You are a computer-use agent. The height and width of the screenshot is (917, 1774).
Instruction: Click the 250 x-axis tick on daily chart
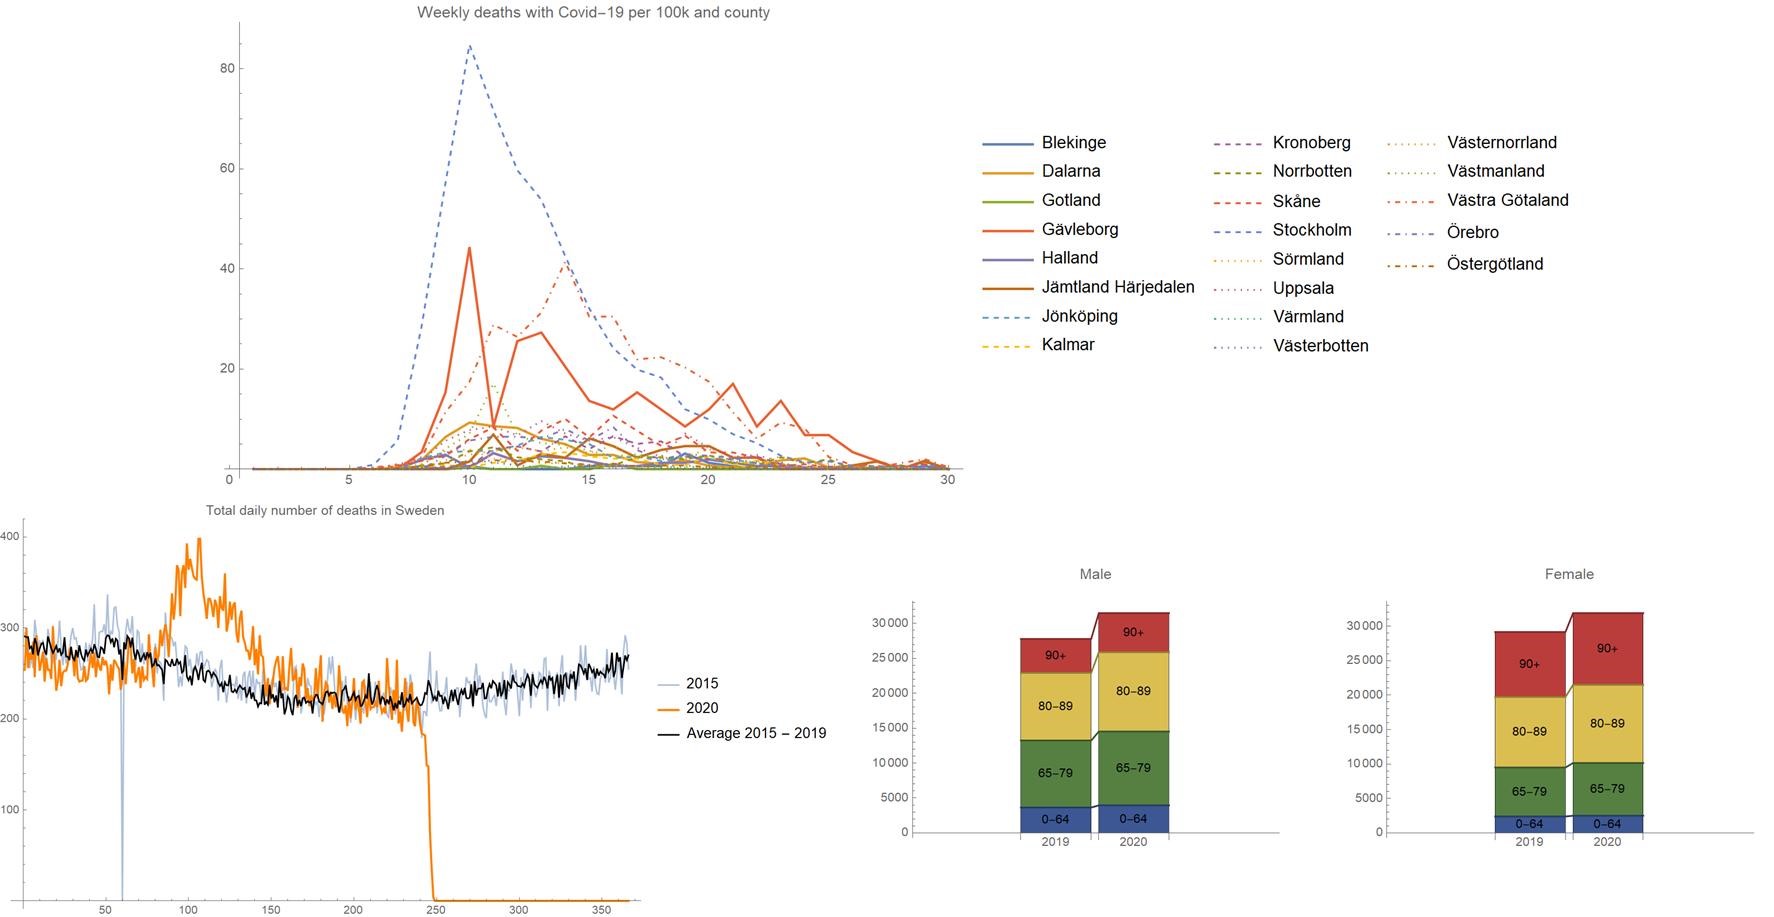click(435, 910)
